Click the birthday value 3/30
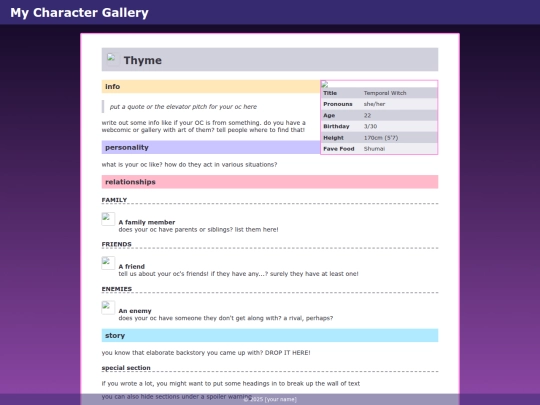The height and width of the screenshot is (405, 540). click(x=370, y=126)
